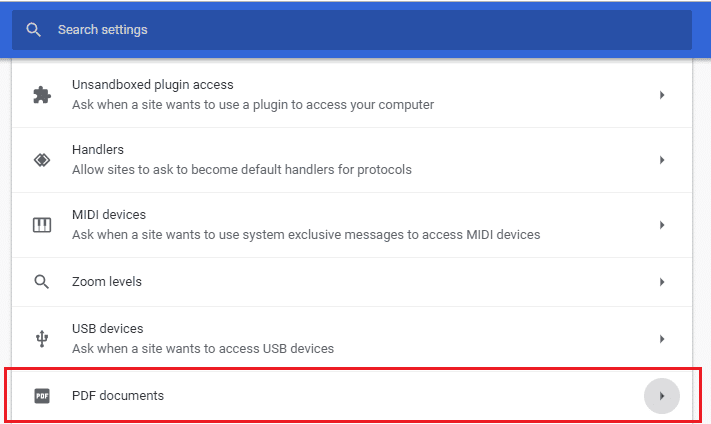Image resolution: width=711 pixels, height=424 pixels.
Task: Click the USB devices icon
Action: tap(42, 339)
